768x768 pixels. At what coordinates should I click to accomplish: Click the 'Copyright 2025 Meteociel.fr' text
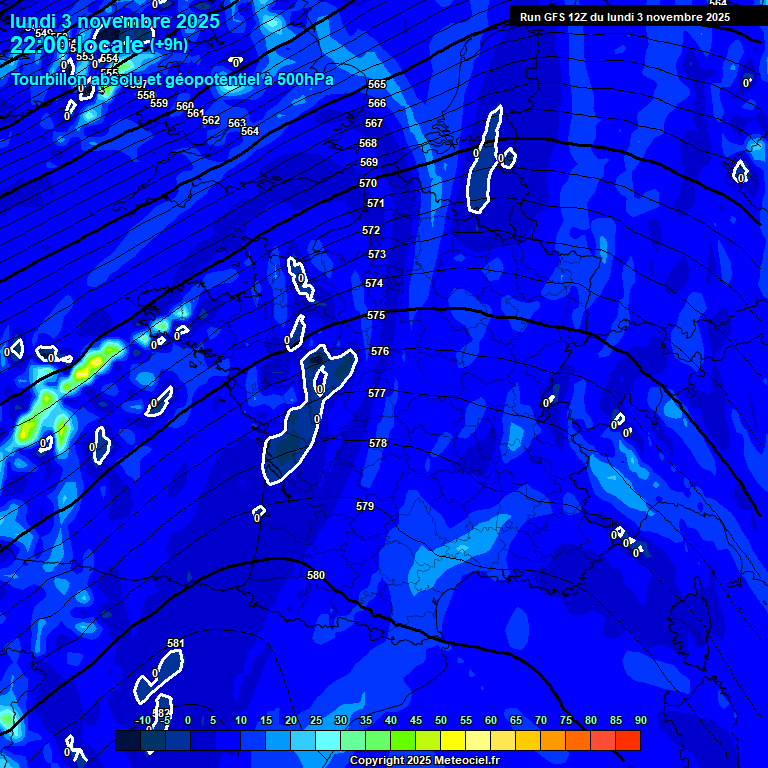(x=425, y=760)
